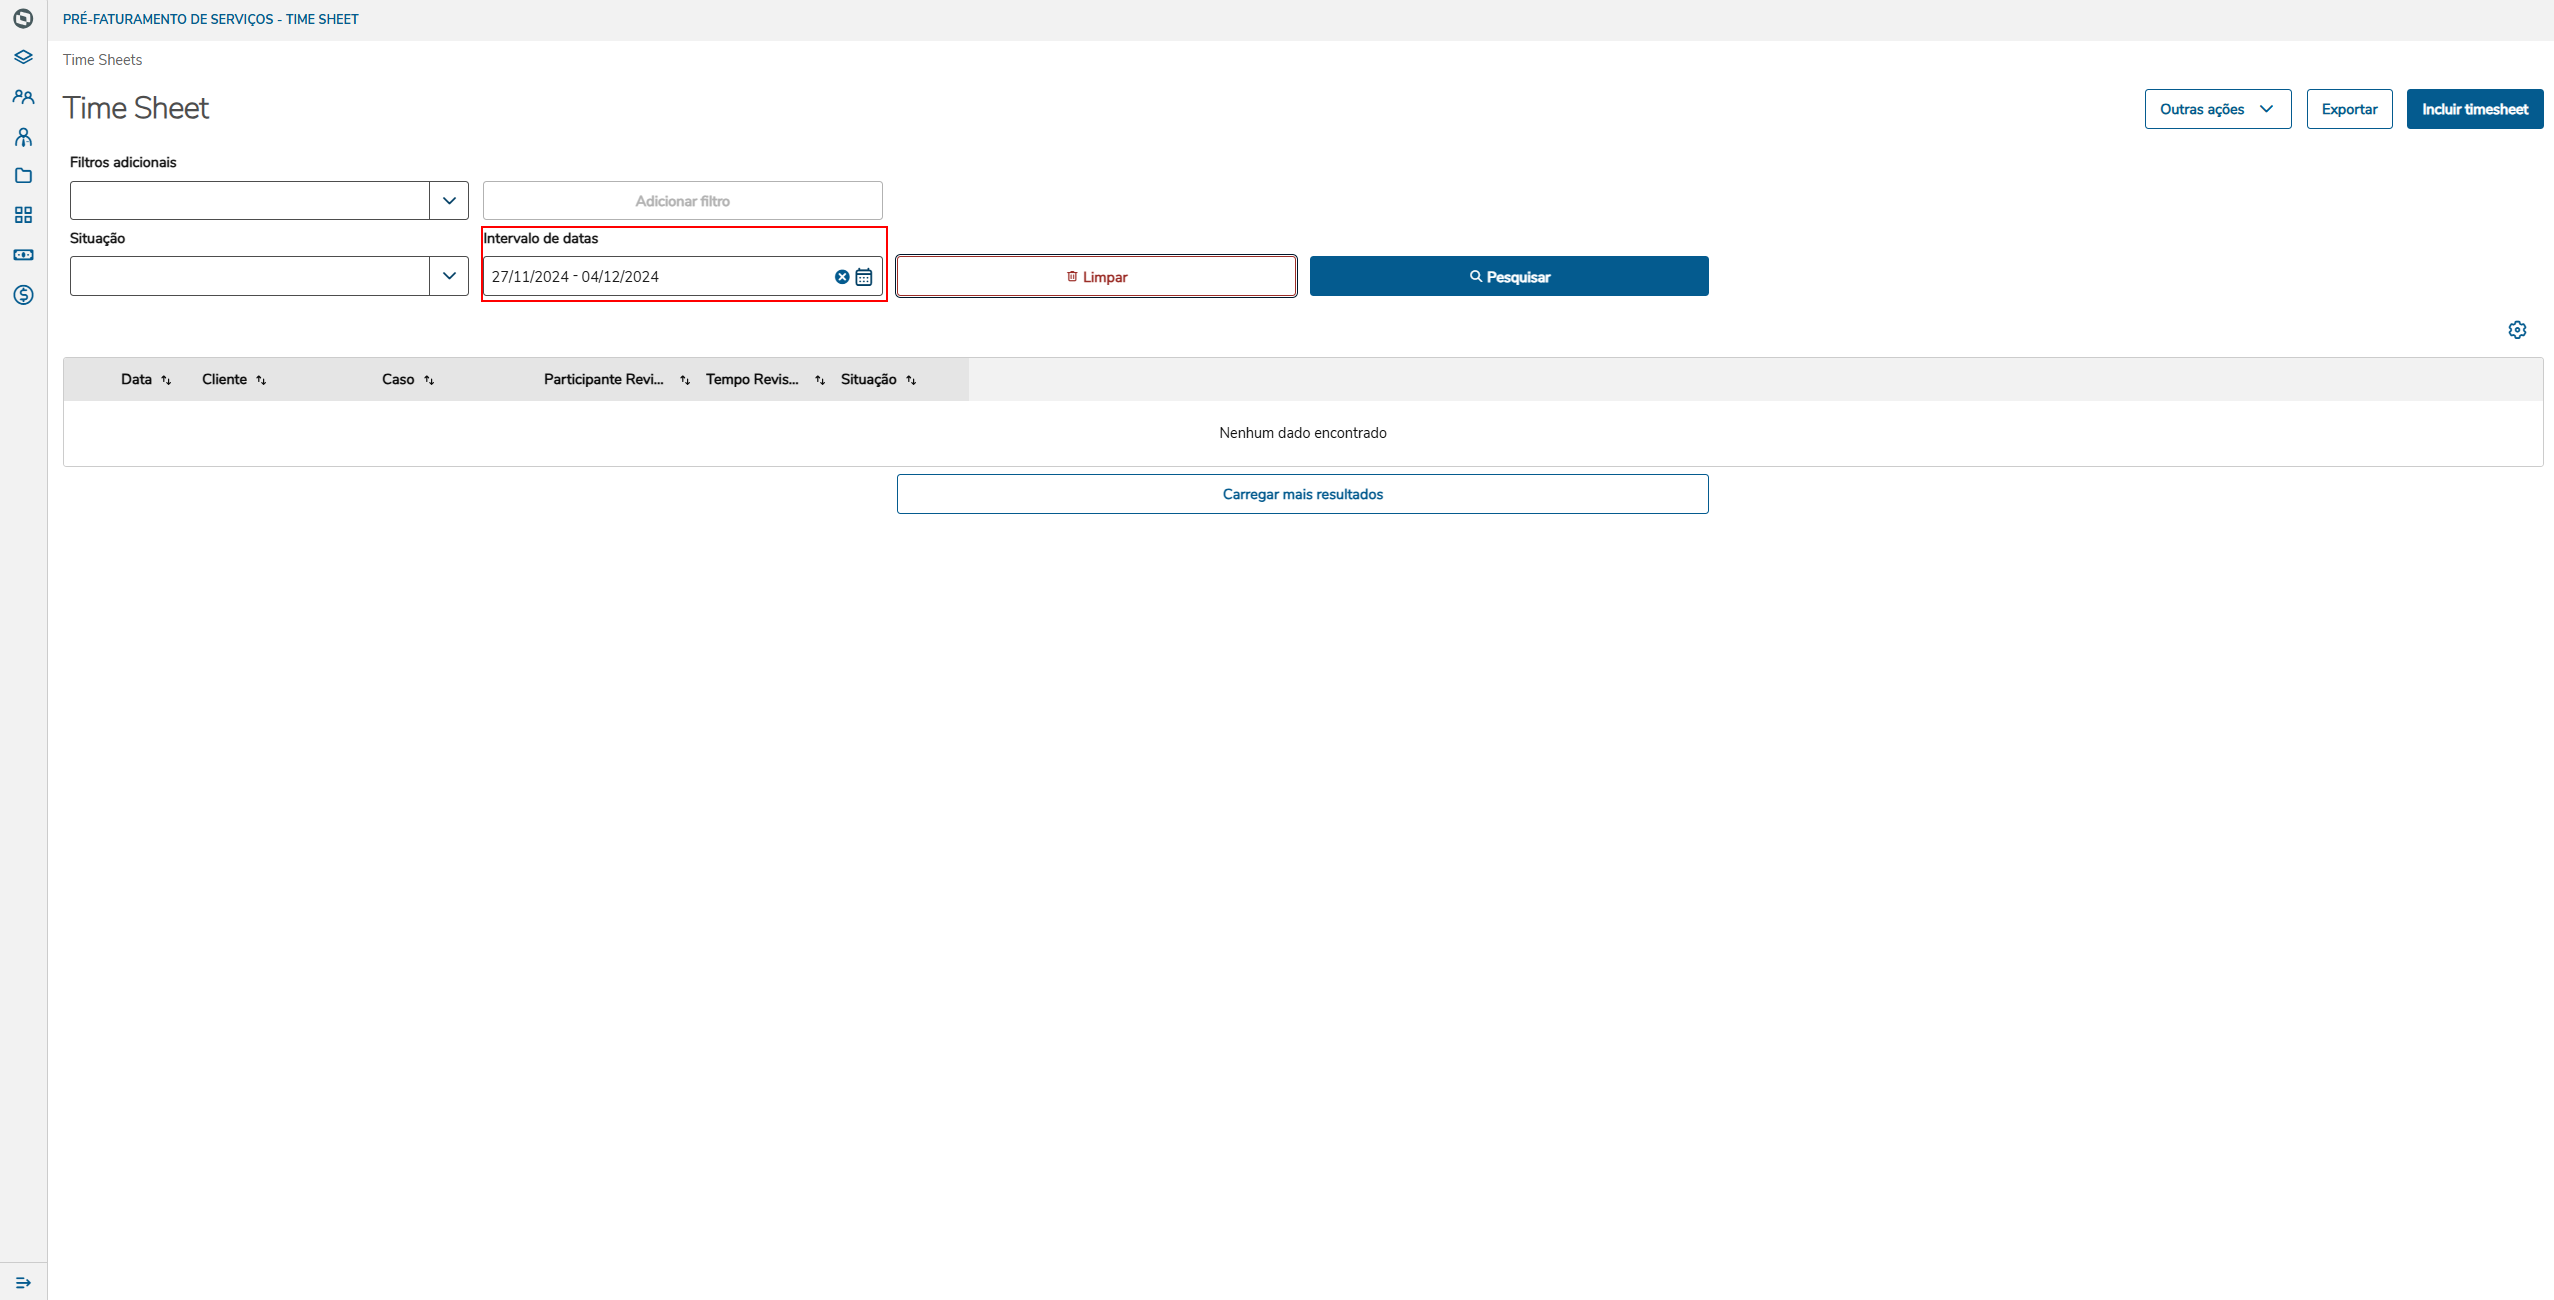Screen dimensions: 2554x1300
Task: Click the grid dashboard sidebar icon
Action: (23, 215)
